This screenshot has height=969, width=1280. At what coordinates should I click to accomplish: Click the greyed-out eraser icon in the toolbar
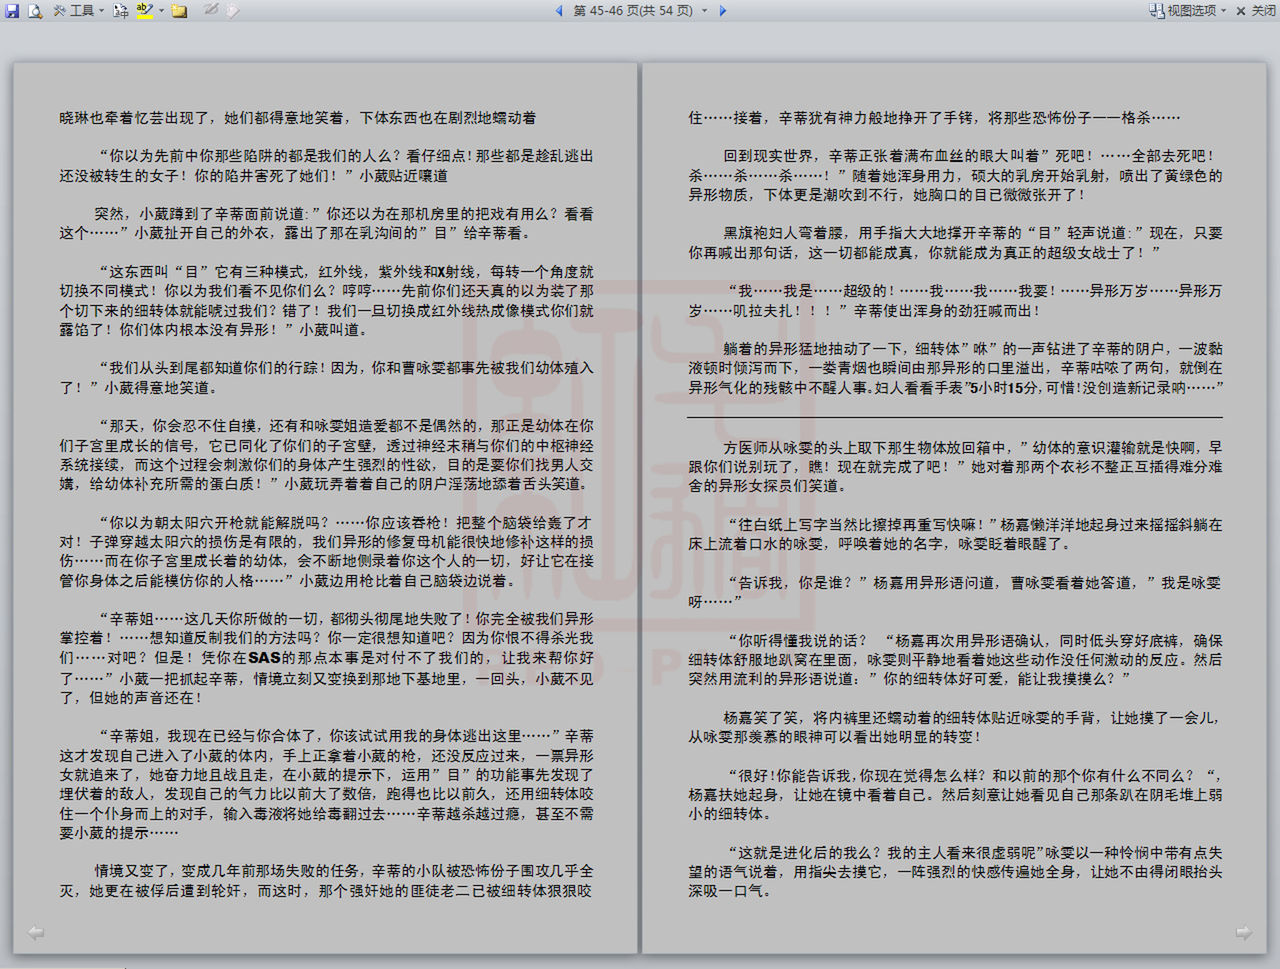coord(232,11)
